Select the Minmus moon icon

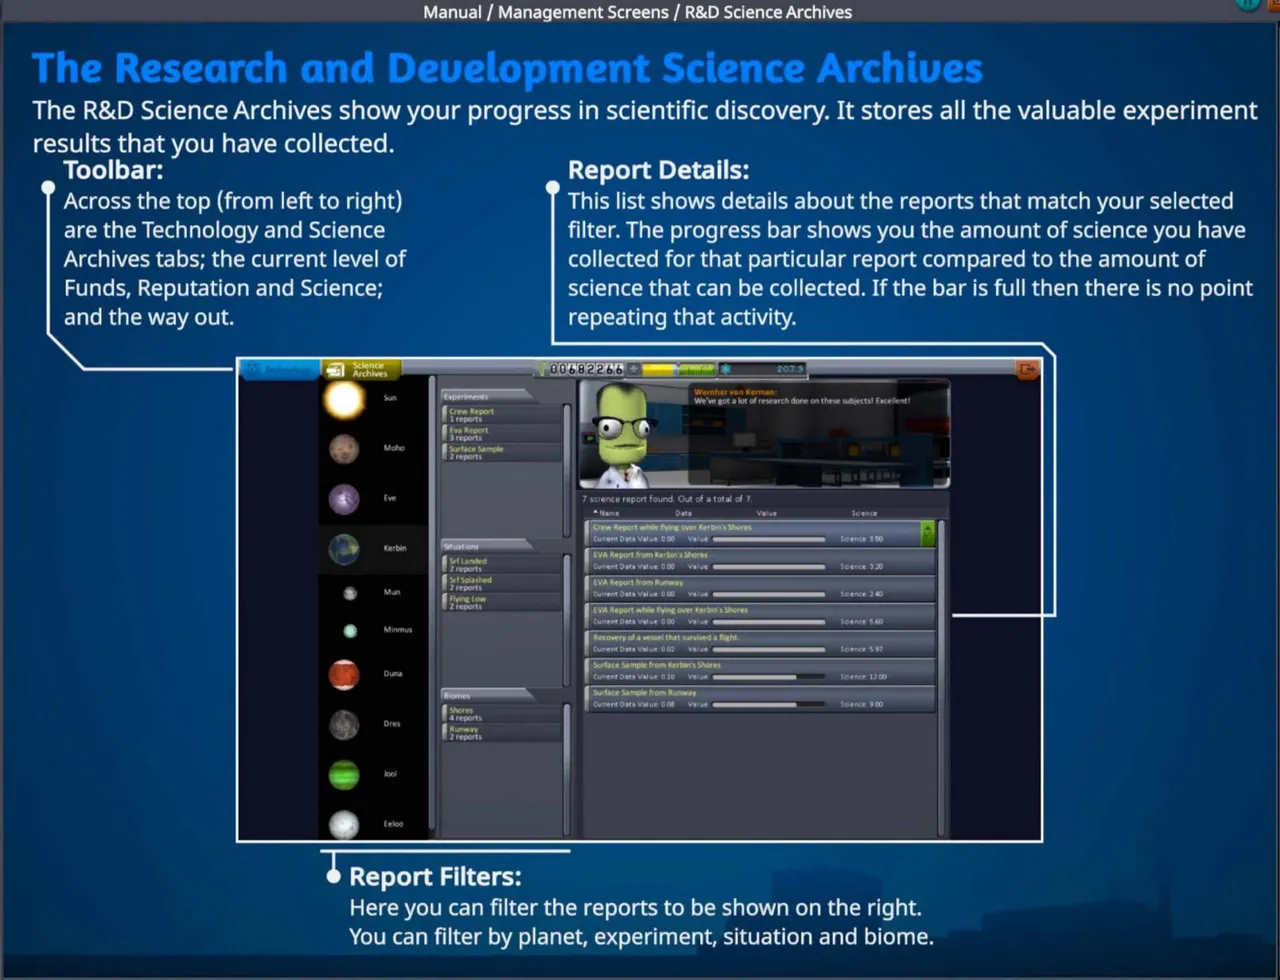point(350,631)
